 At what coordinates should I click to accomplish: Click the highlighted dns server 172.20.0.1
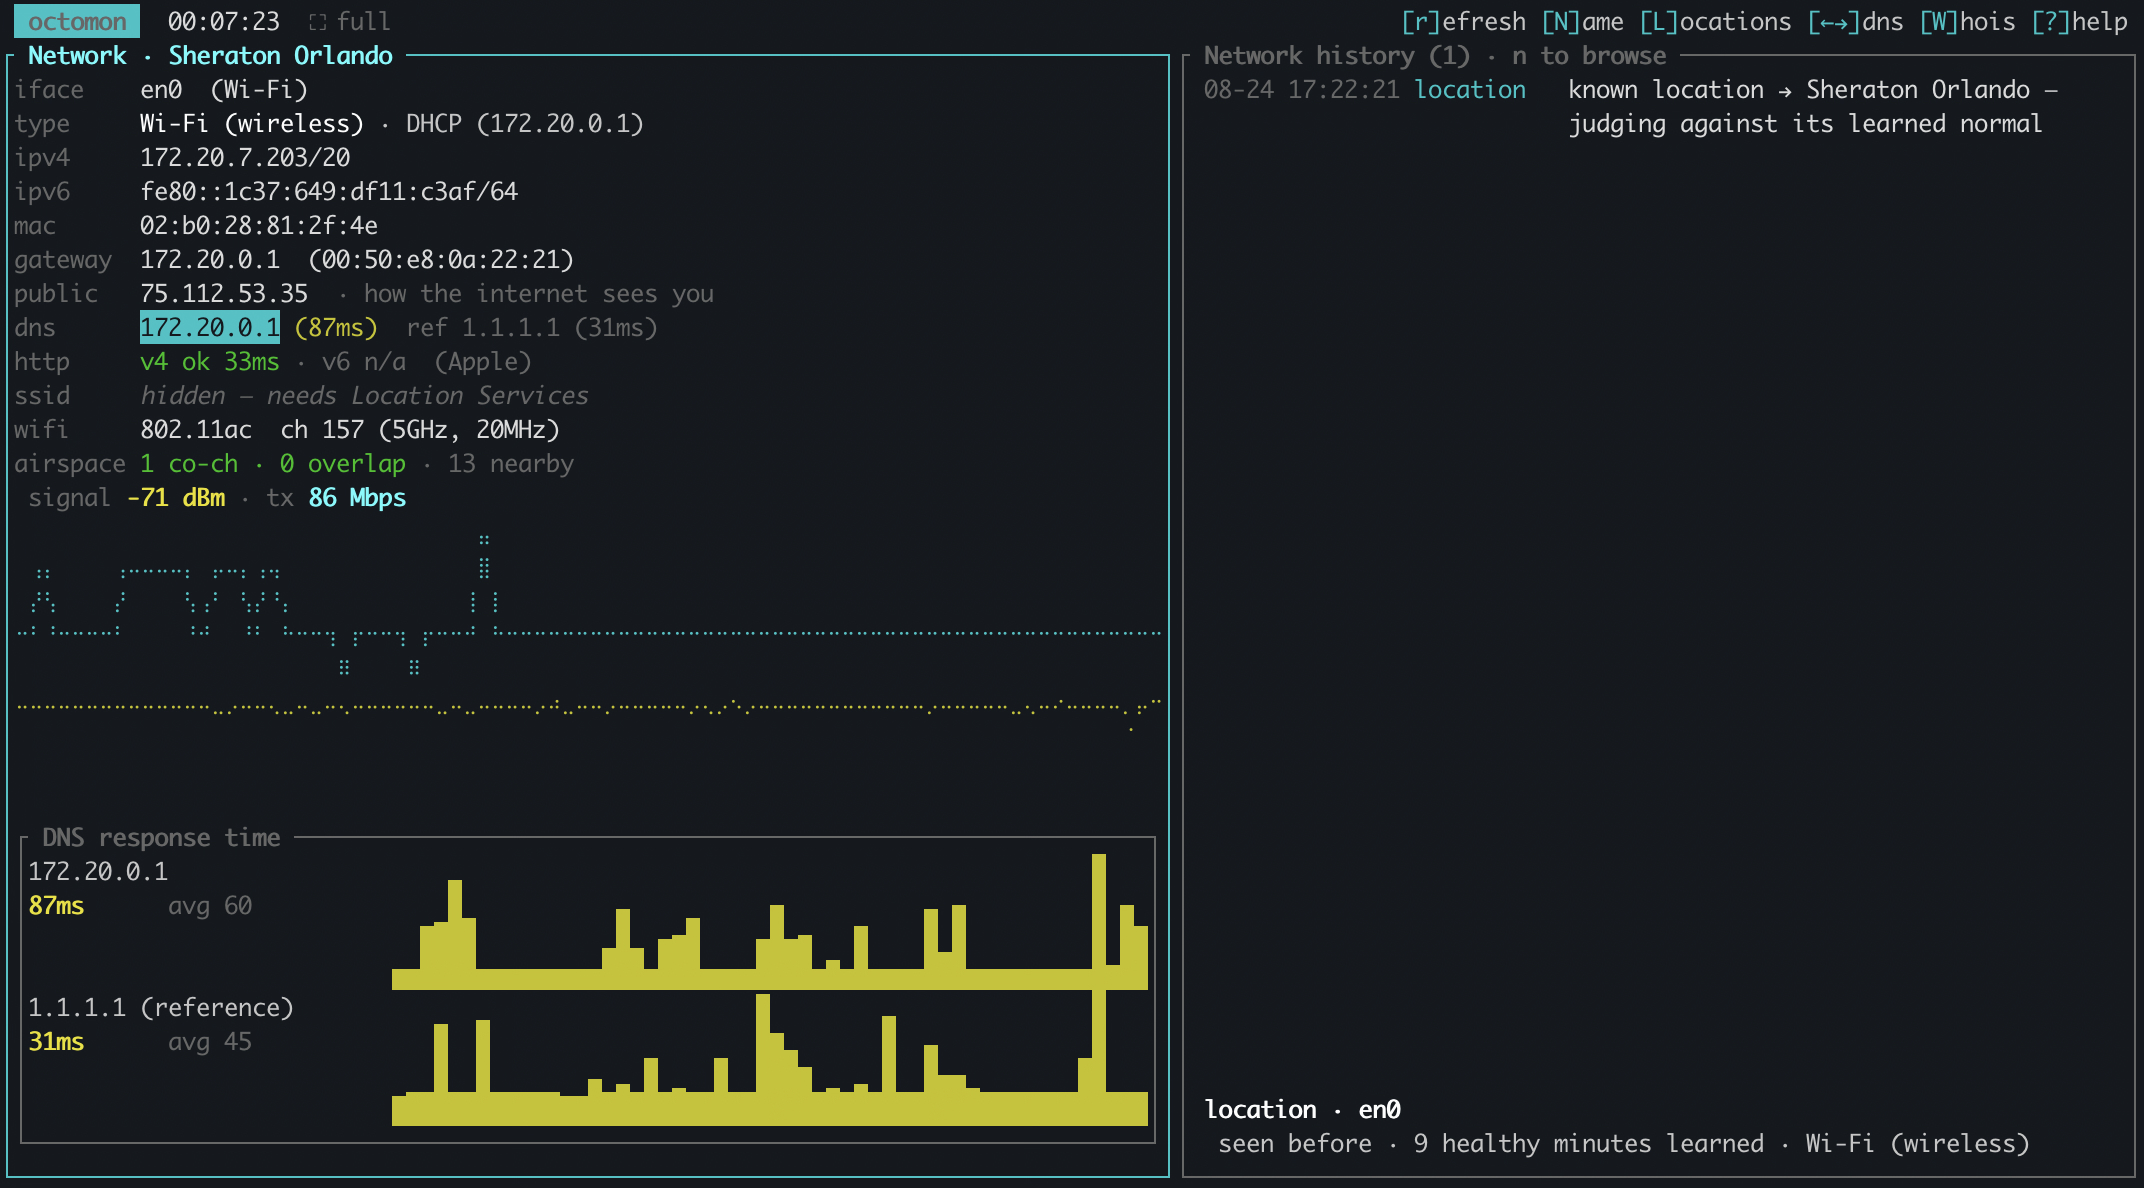pyautogui.click(x=210, y=327)
